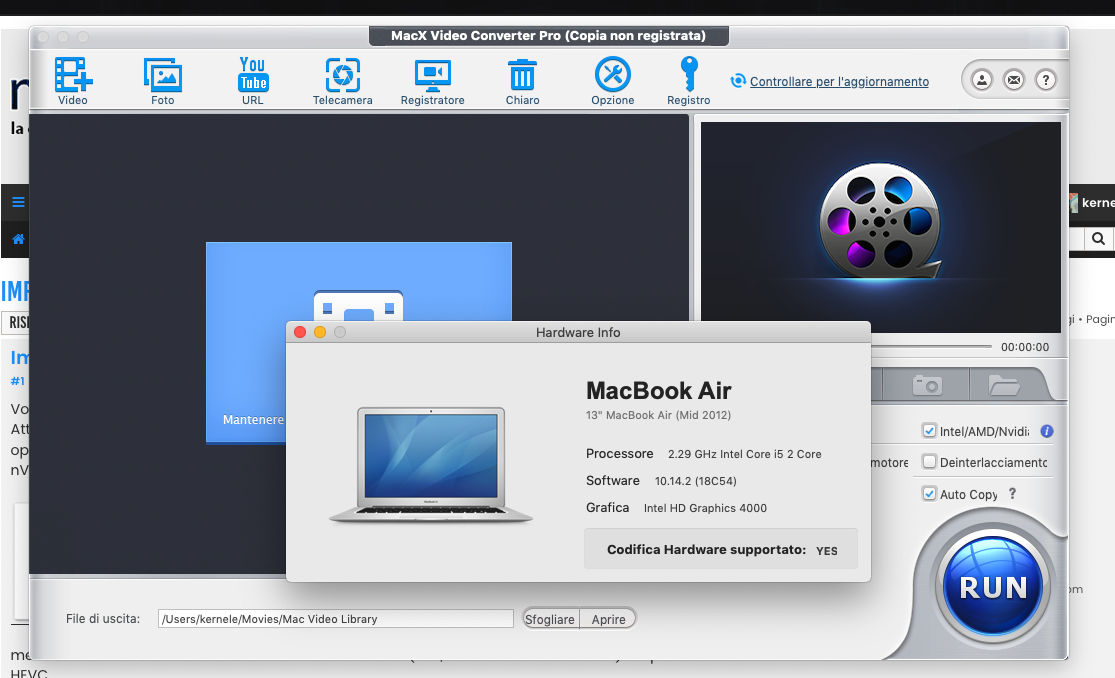
Task: Click the blue home icon in browser
Action: pos(18,239)
